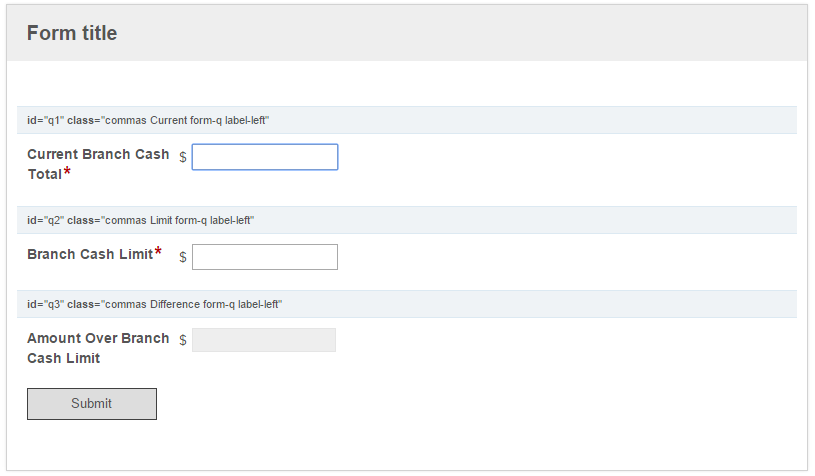Viewport: 815px width, 476px height.
Task: Click dollar sign before Amount Over field
Action: coord(183,340)
